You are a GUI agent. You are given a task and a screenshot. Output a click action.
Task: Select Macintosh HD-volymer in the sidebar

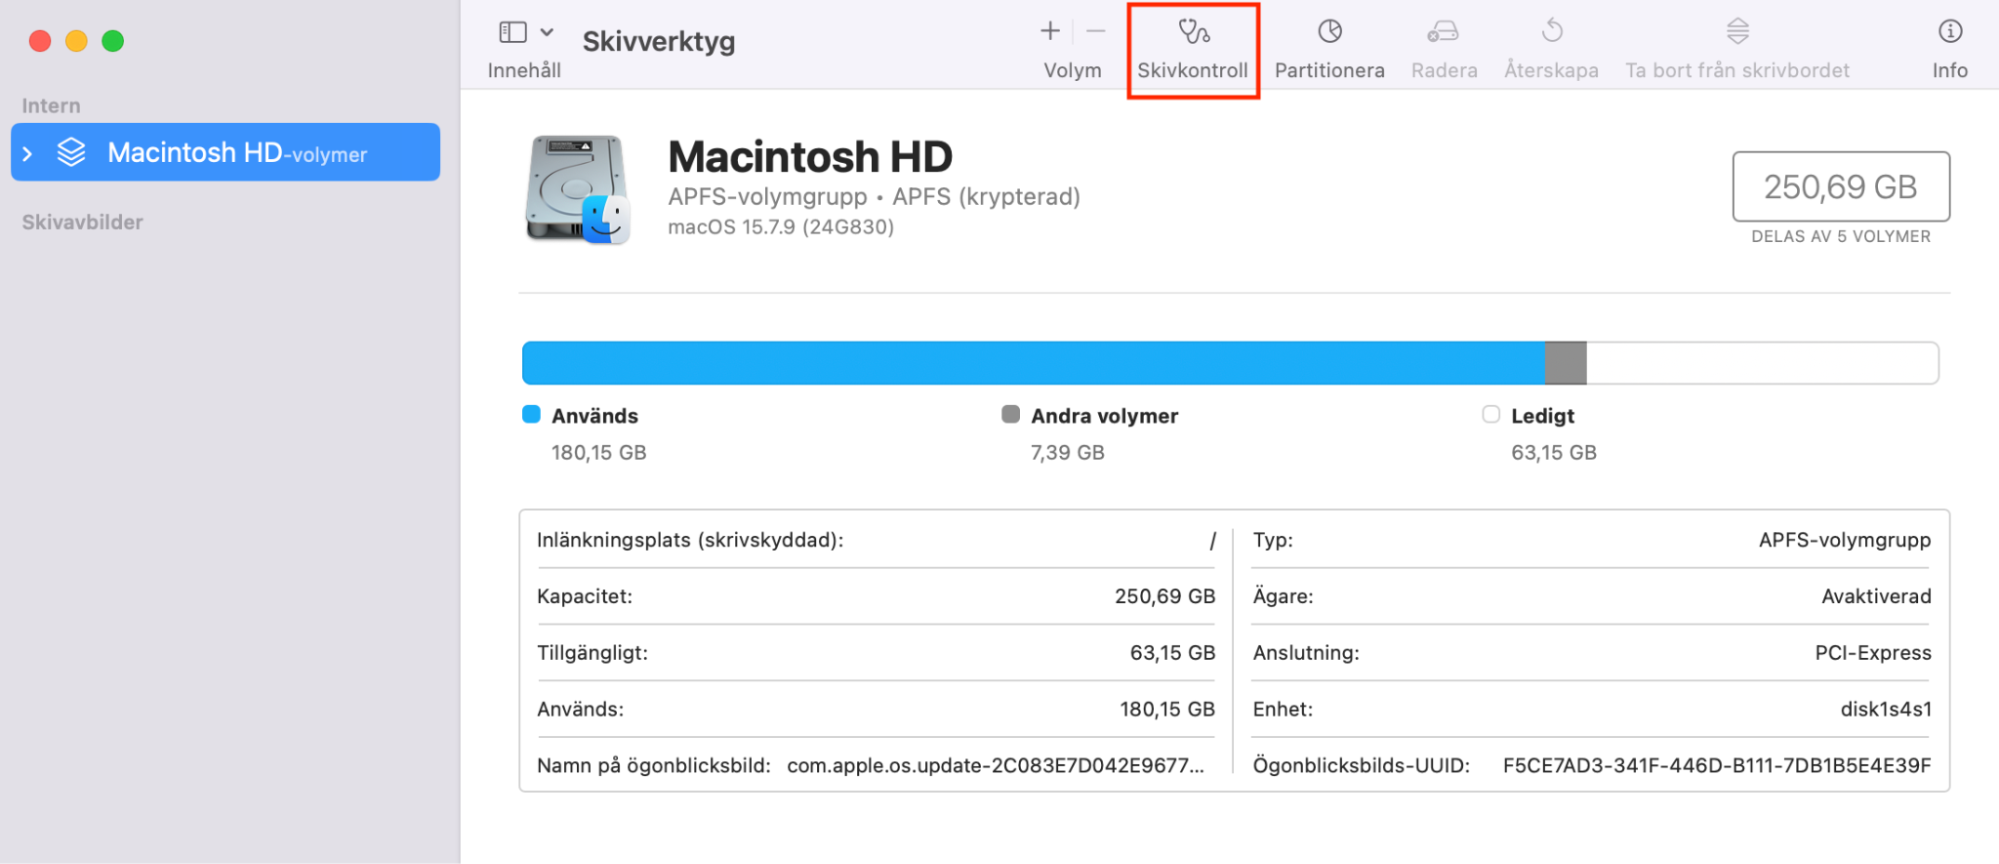coord(225,152)
